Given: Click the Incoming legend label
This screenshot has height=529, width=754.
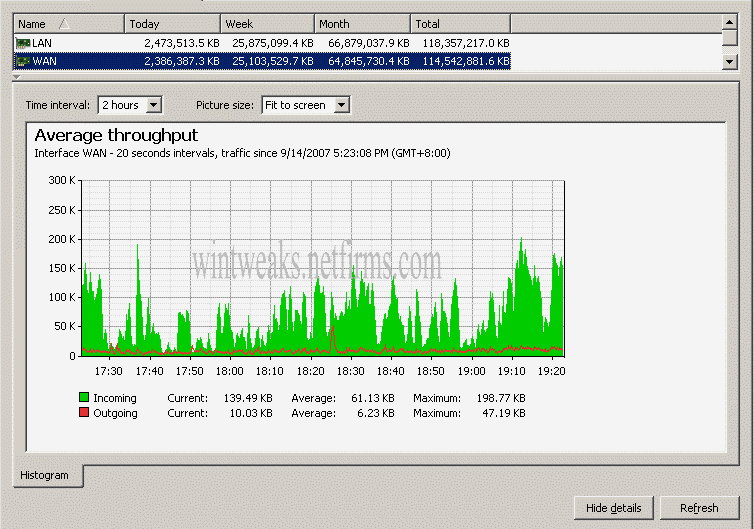Looking at the screenshot, I should click(x=115, y=398).
